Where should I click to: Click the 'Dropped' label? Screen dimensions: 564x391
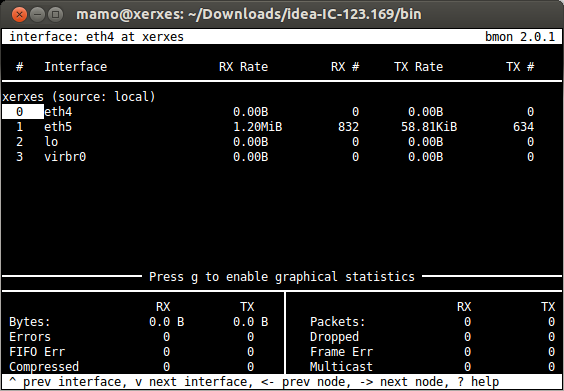pos(334,337)
